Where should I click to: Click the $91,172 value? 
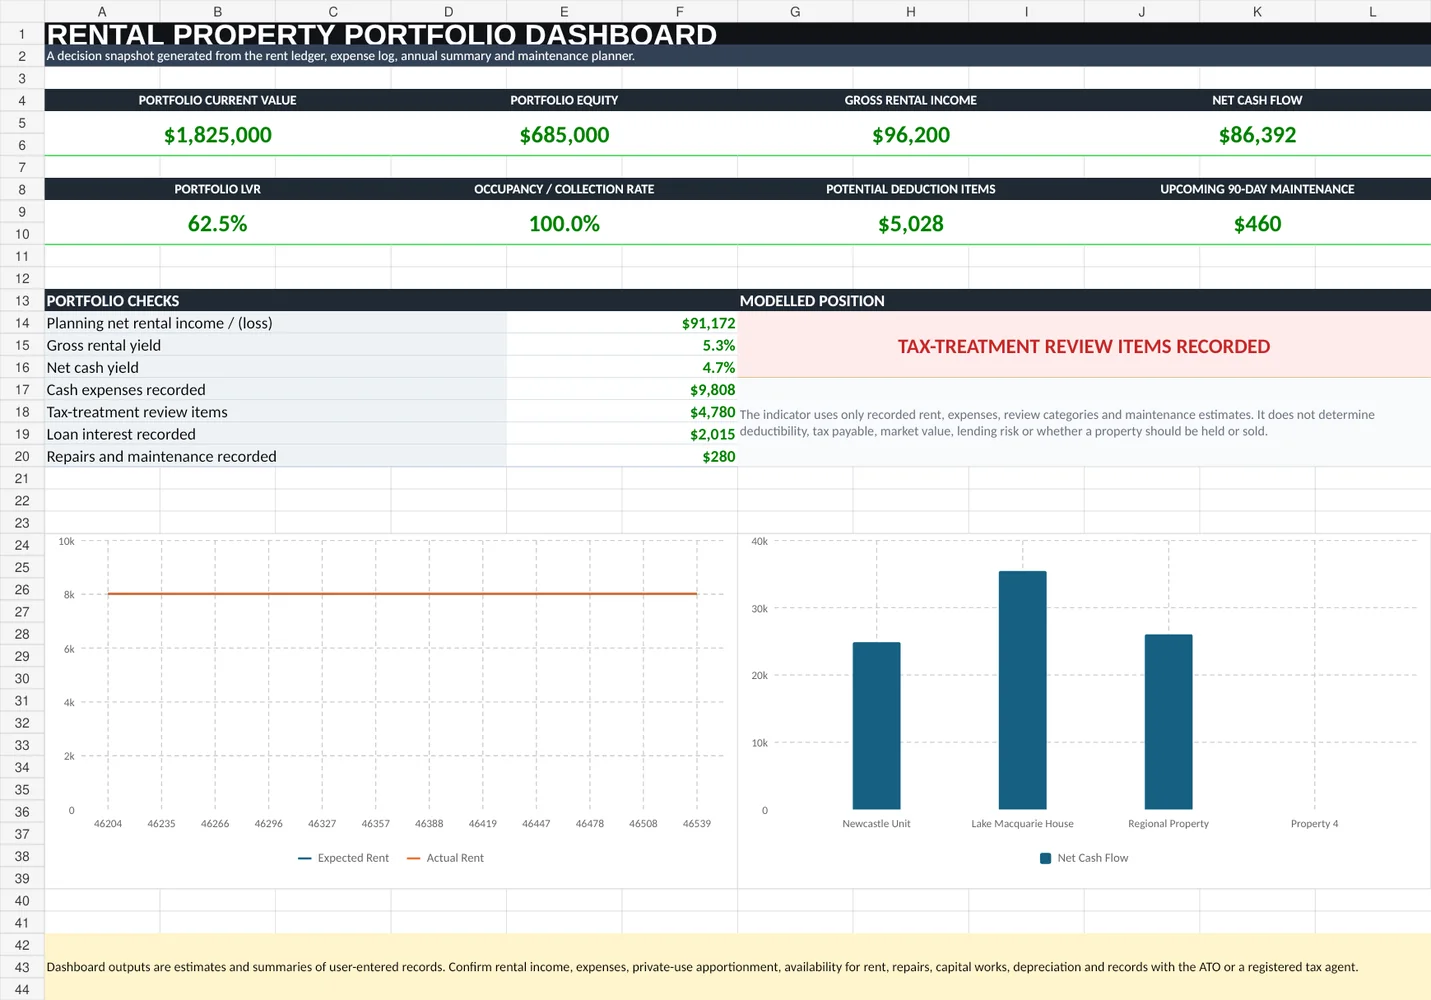(x=708, y=323)
